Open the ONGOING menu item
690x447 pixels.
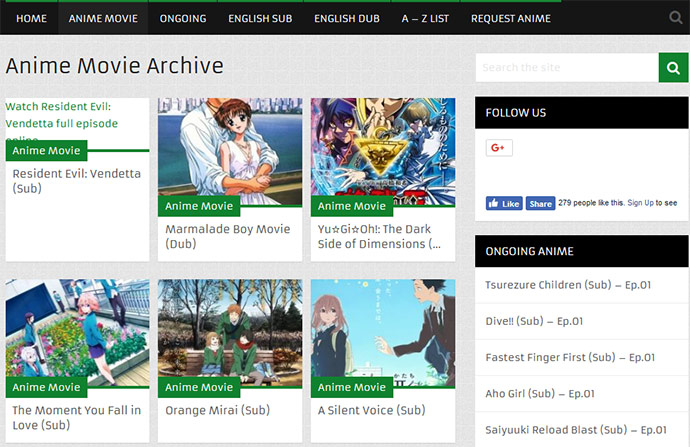[x=183, y=18]
